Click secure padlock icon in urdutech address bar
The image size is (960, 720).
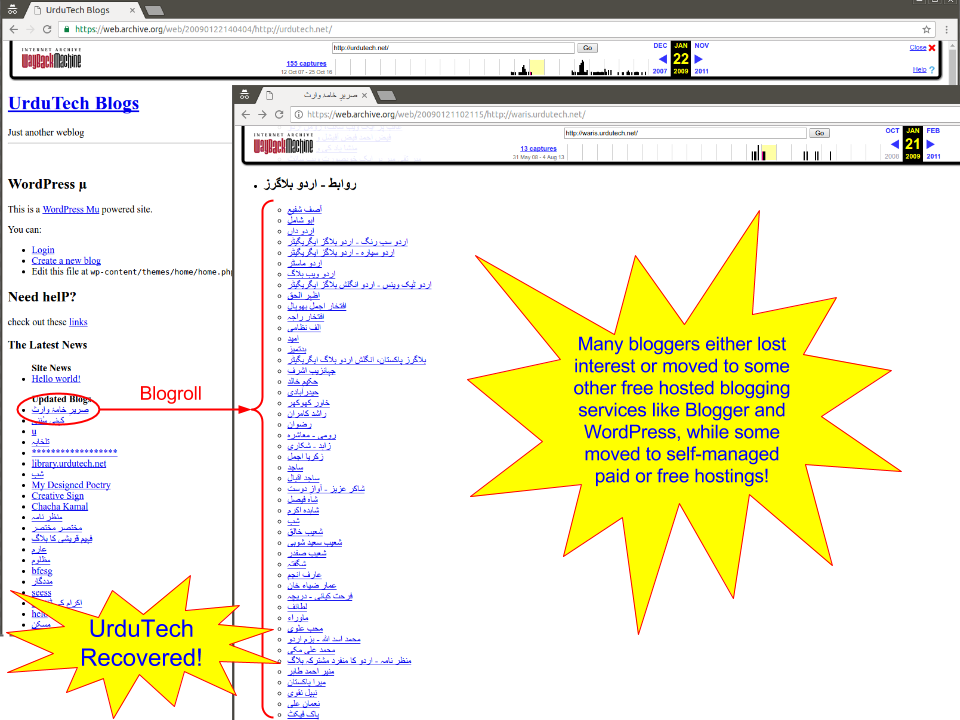66,29
